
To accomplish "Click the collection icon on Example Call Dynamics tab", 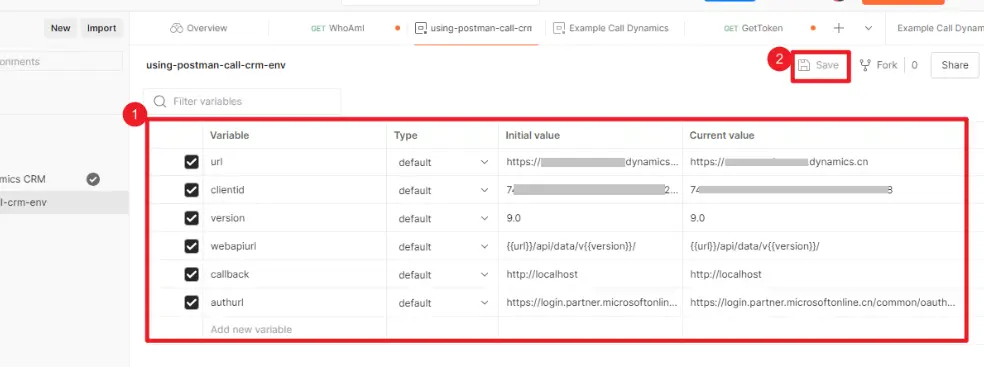I will point(559,28).
